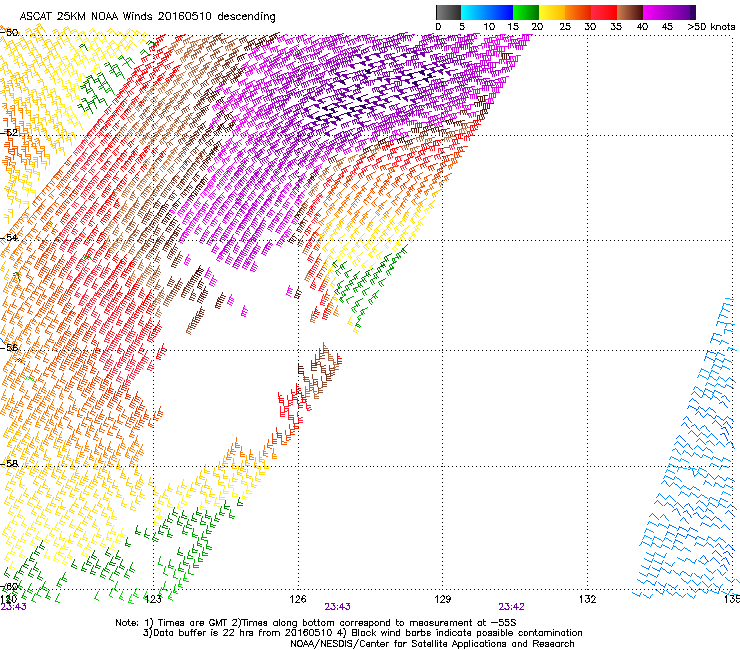The image size is (740, 650).
Task: Click the '-56' latitude label
Action: coord(9,347)
